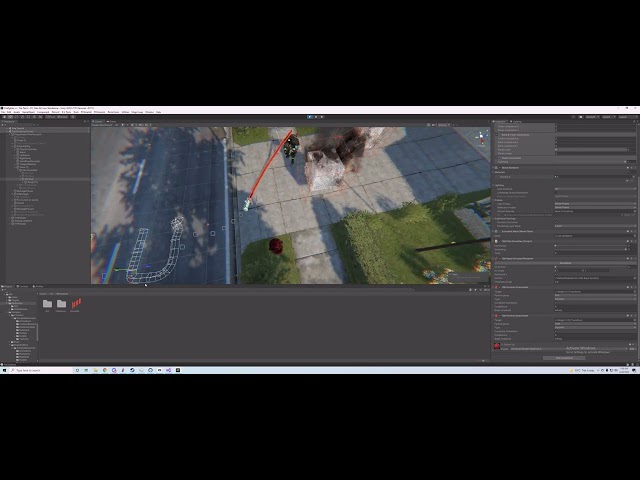Open Mesh Renderer component options menu
This screenshot has height=480, width=640.
click(636, 167)
